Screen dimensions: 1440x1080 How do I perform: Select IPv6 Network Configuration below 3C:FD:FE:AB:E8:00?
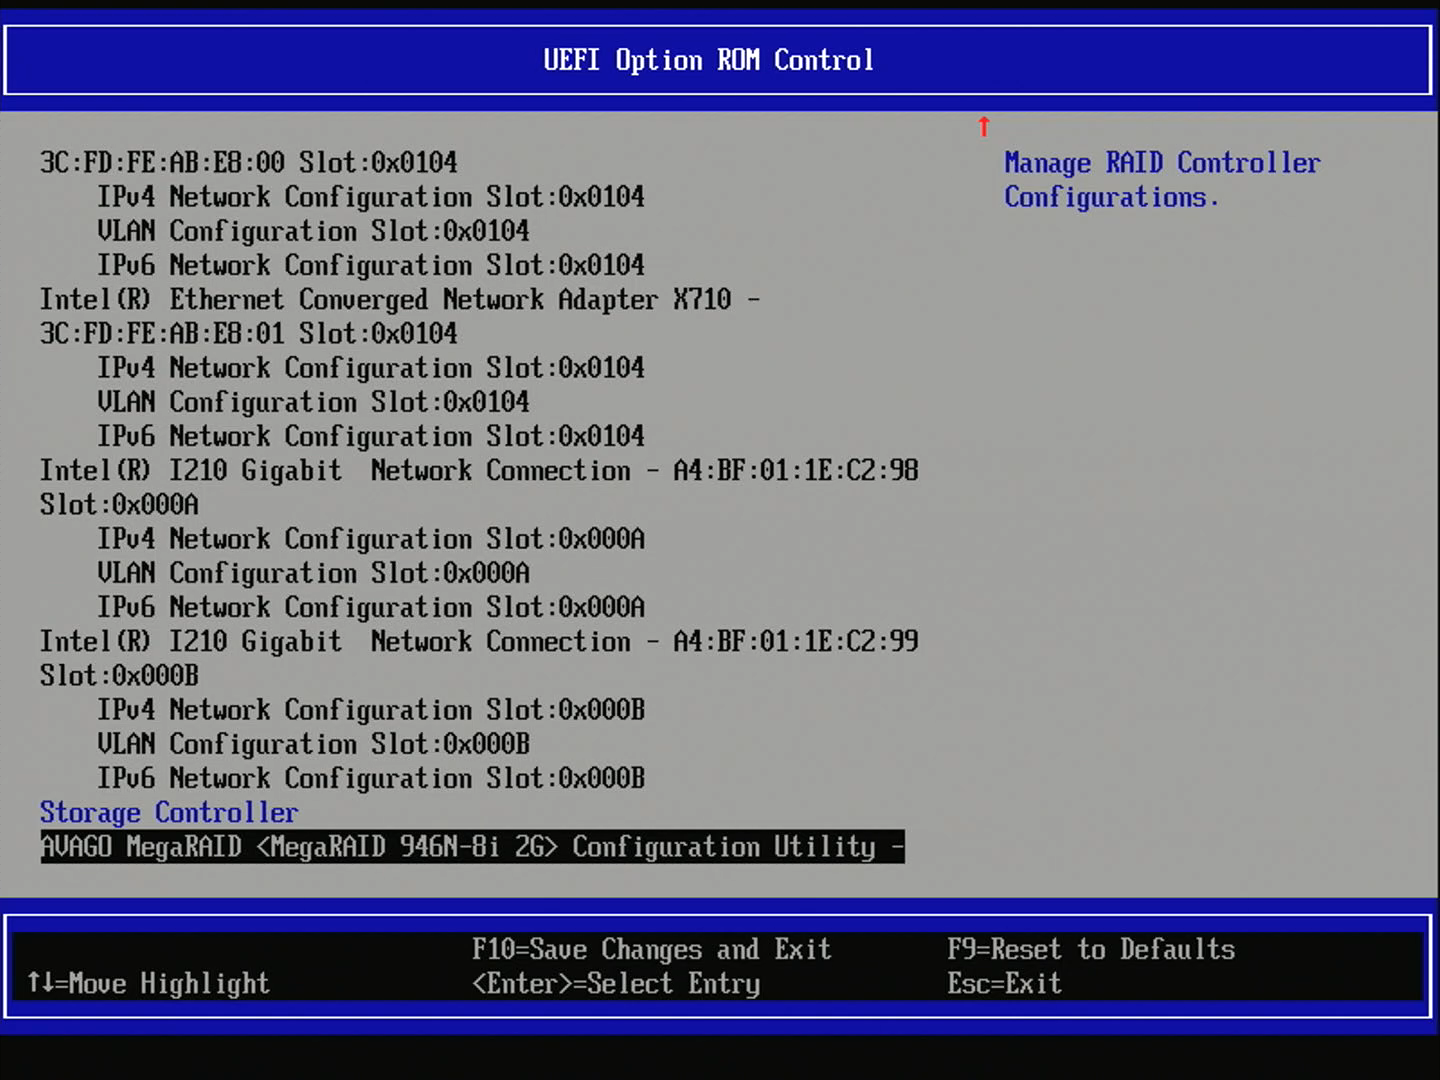coord(371,265)
